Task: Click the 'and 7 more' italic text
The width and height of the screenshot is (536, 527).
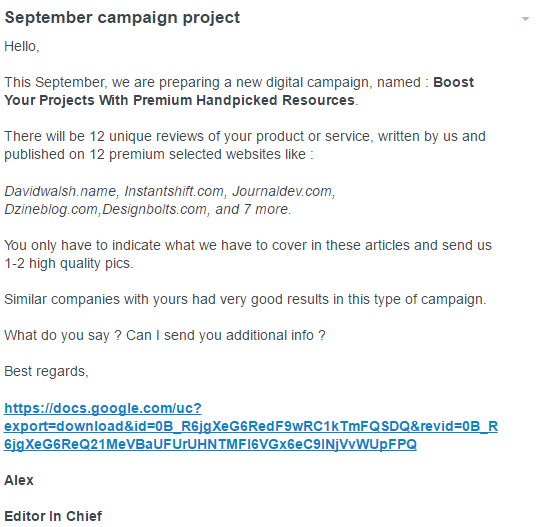Action: click(251, 209)
